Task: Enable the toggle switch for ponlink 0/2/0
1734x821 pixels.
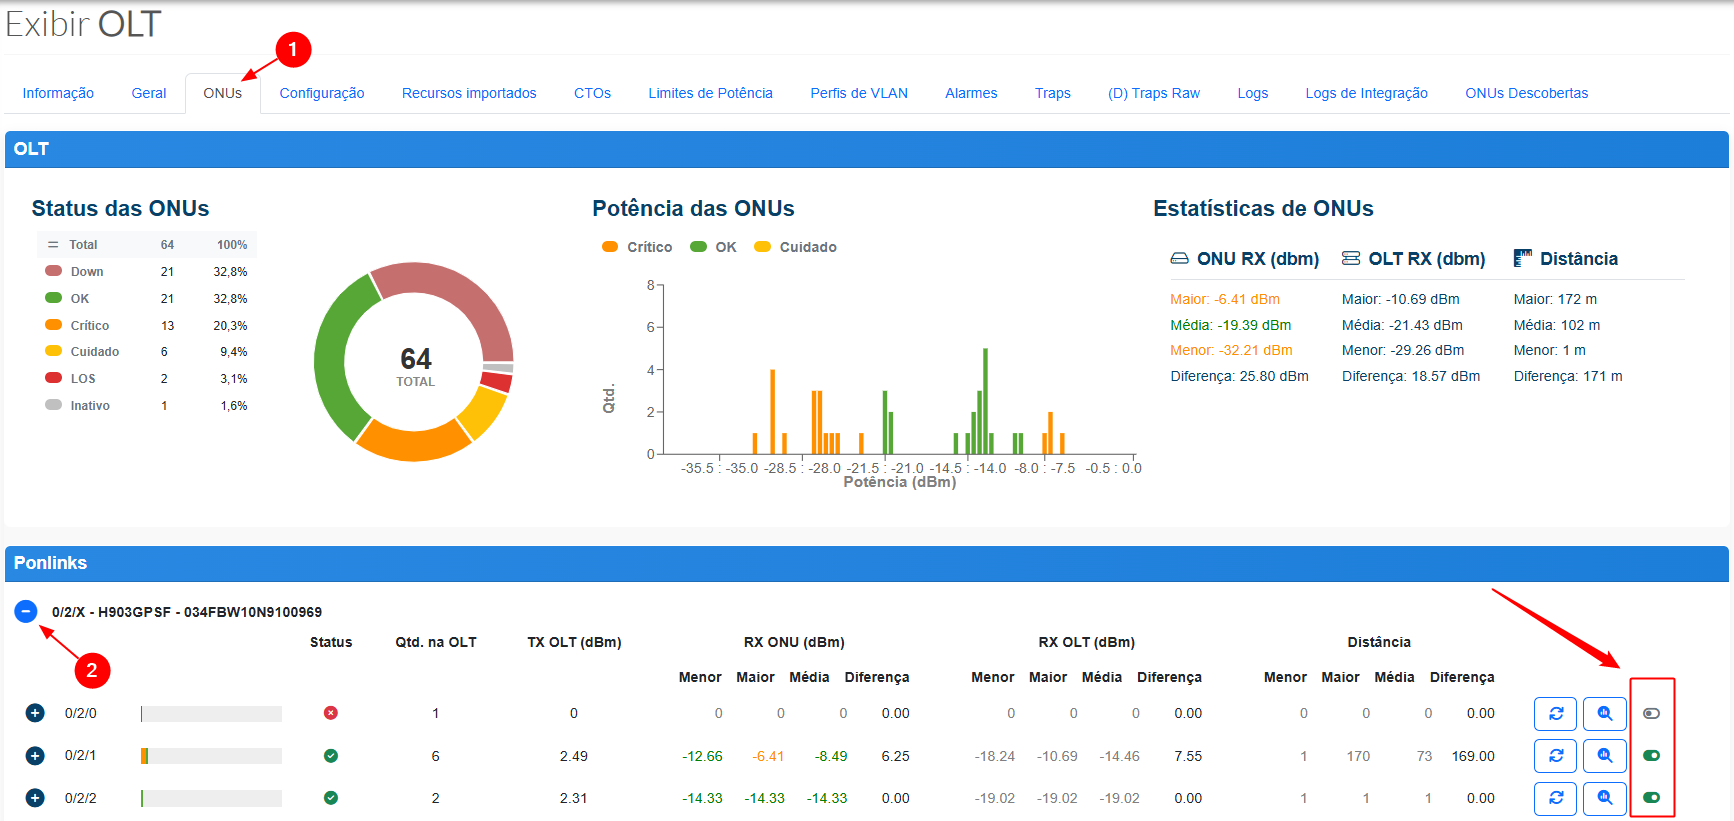Action: pos(1651,714)
